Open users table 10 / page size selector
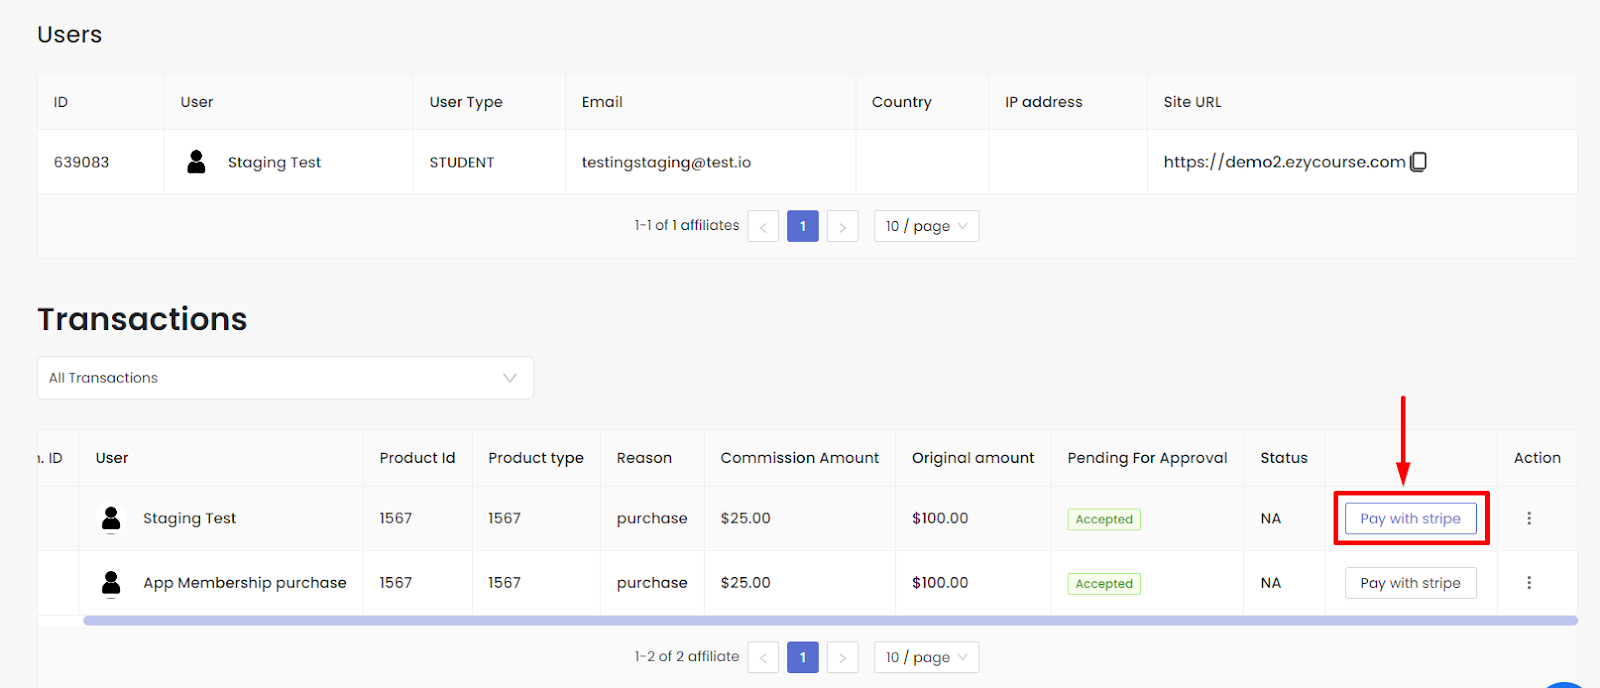 (x=926, y=226)
